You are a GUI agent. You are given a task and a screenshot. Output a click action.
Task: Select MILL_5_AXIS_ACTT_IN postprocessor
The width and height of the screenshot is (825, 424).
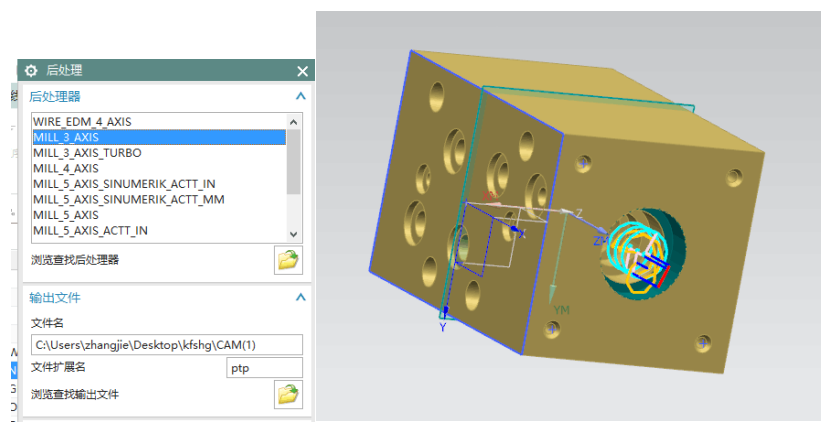90,230
